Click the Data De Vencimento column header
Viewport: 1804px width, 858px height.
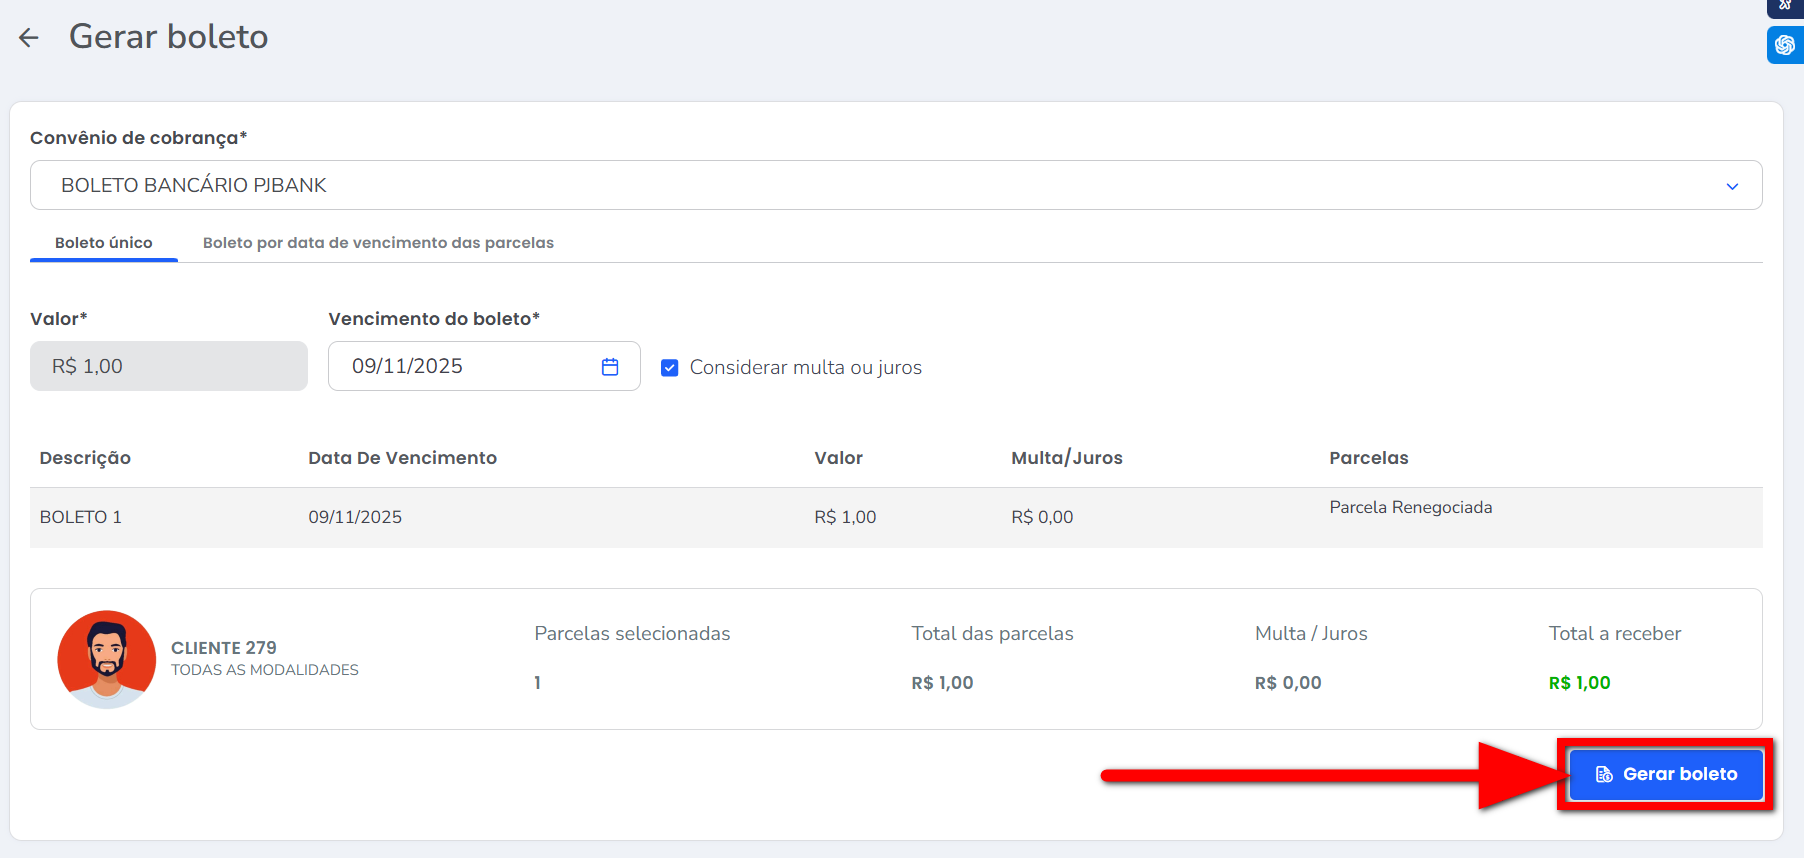pos(402,458)
